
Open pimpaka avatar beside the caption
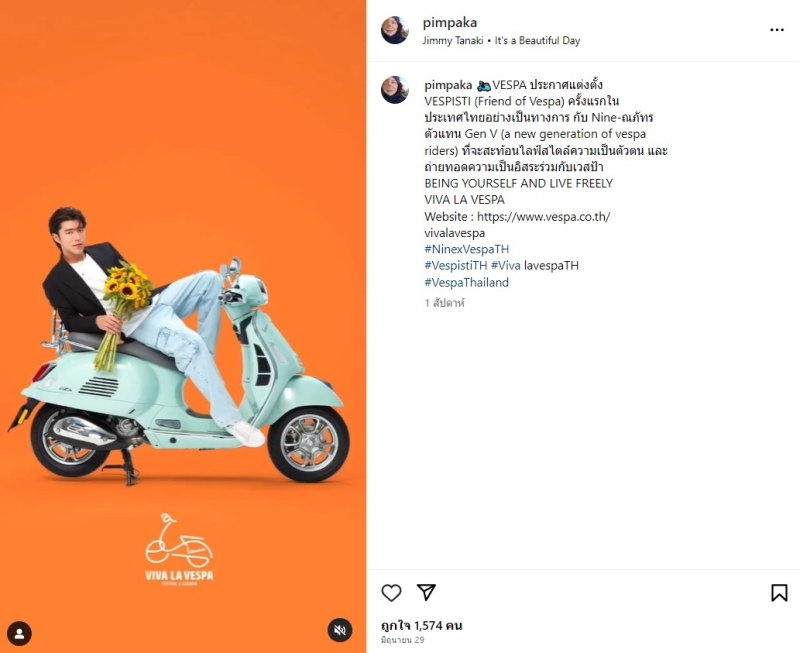[x=395, y=90]
